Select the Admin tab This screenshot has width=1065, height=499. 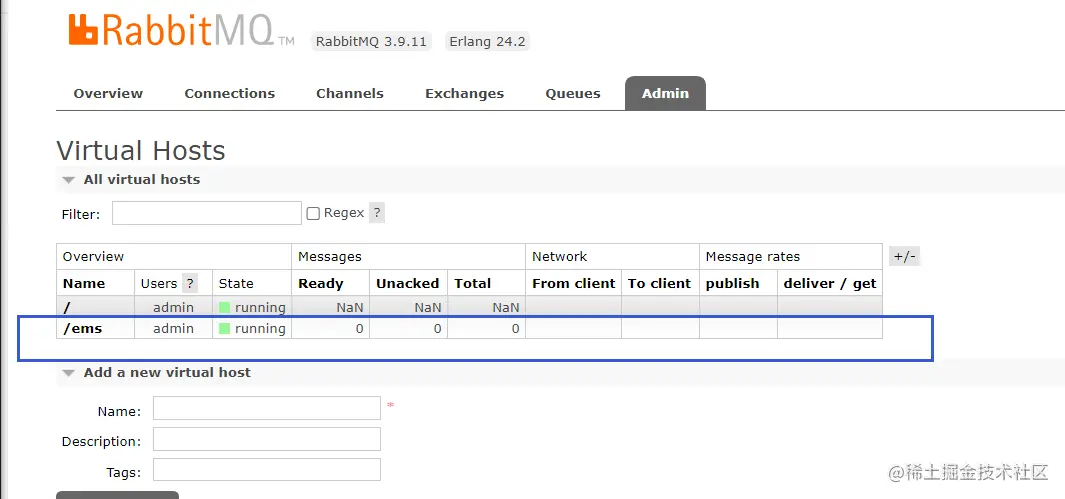click(665, 94)
